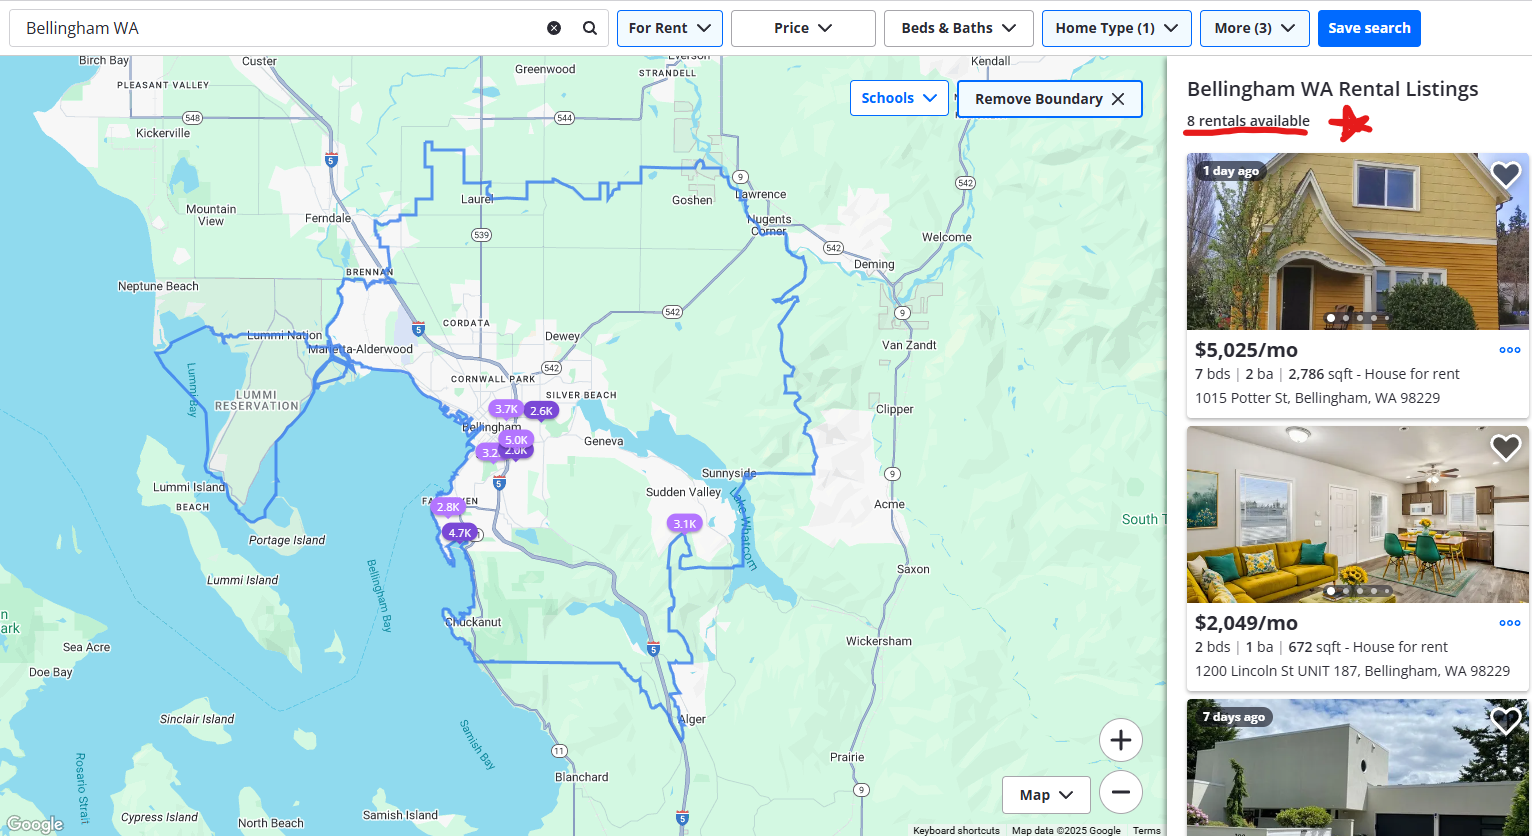This screenshot has width=1532, height=836.
Task: Zoom out on the map
Action: click(x=1121, y=792)
